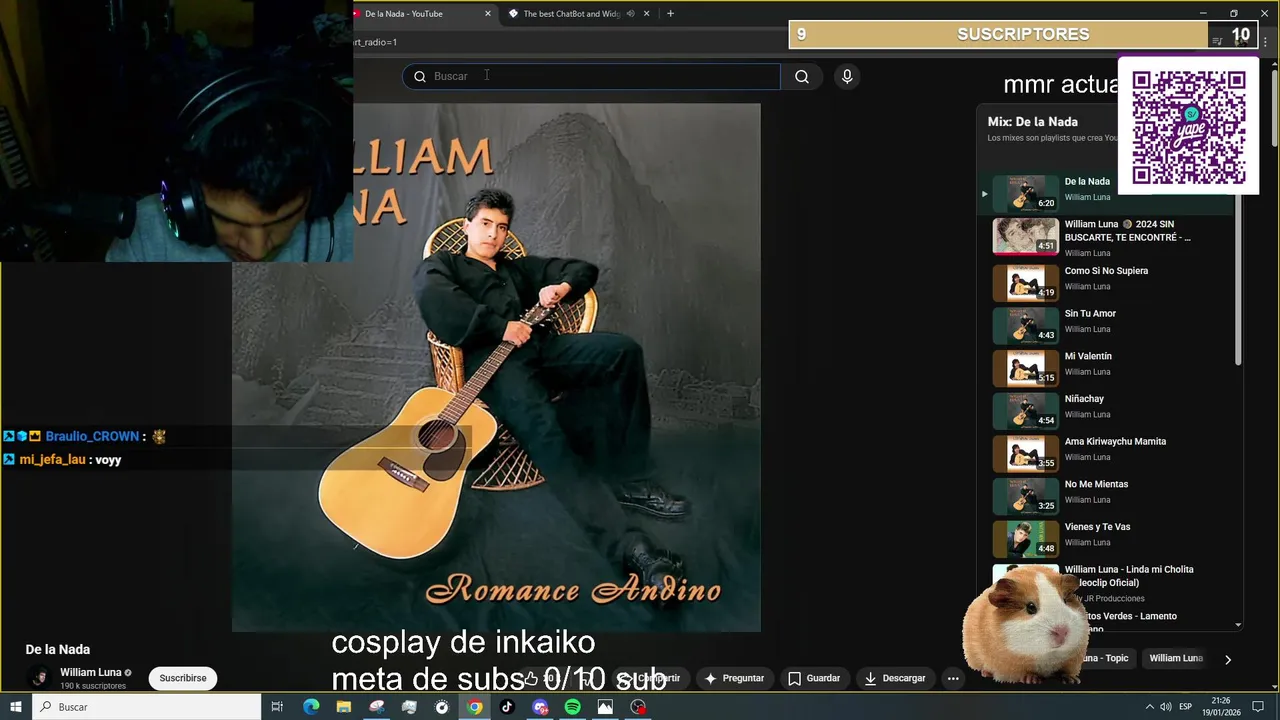
Task: Open the volume speaker tray icon
Action: click(1166, 707)
